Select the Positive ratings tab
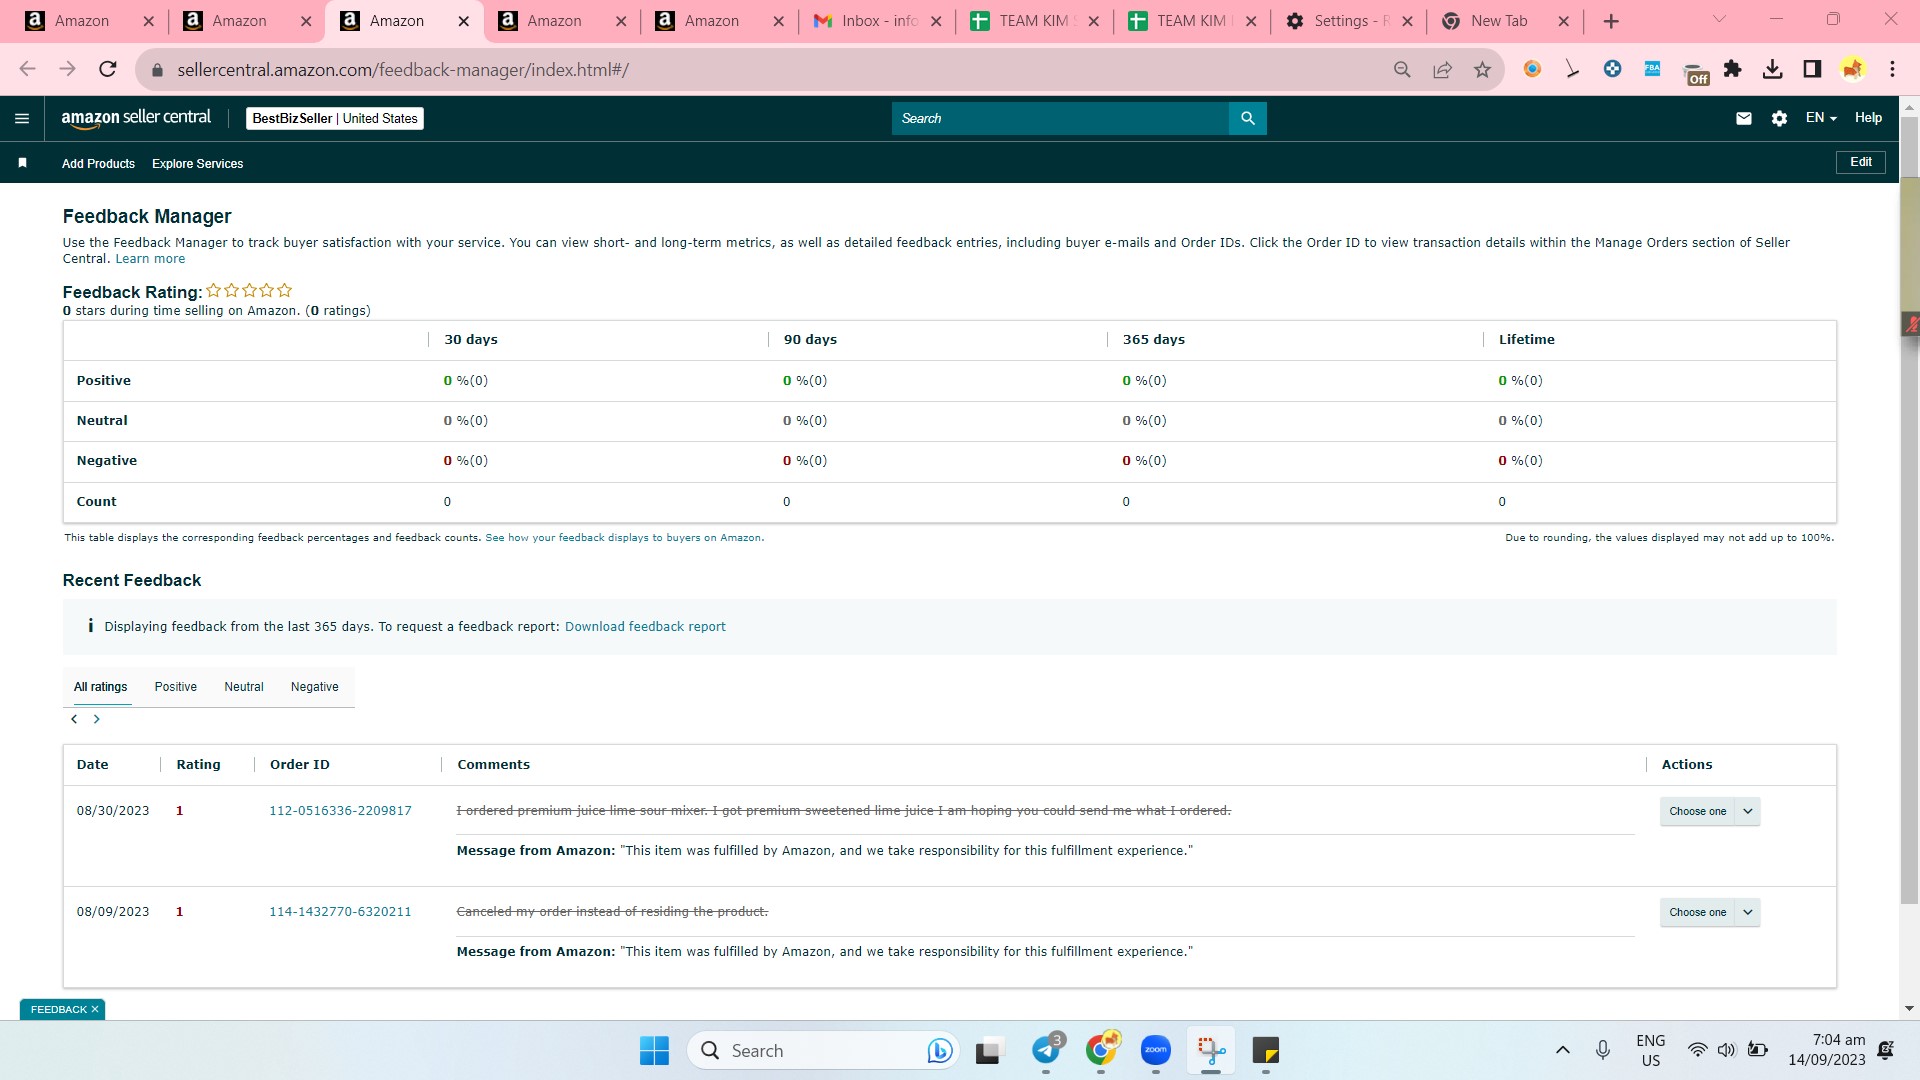This screenshot has height=1080, width=1920. 175,687
